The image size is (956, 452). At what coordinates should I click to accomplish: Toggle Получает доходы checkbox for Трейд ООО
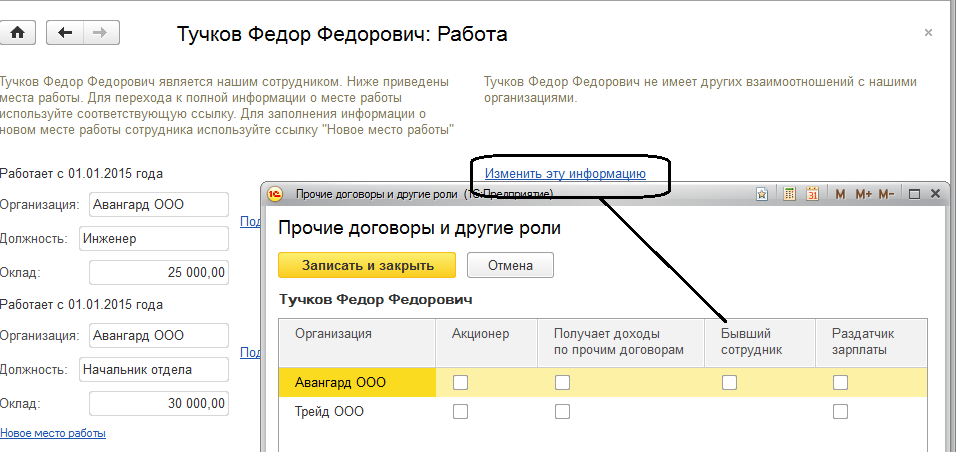[562, 411]
